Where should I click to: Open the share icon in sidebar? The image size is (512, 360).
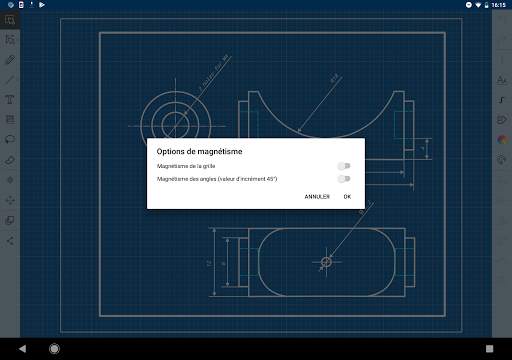pyautogui.click(x=10, y=241)
